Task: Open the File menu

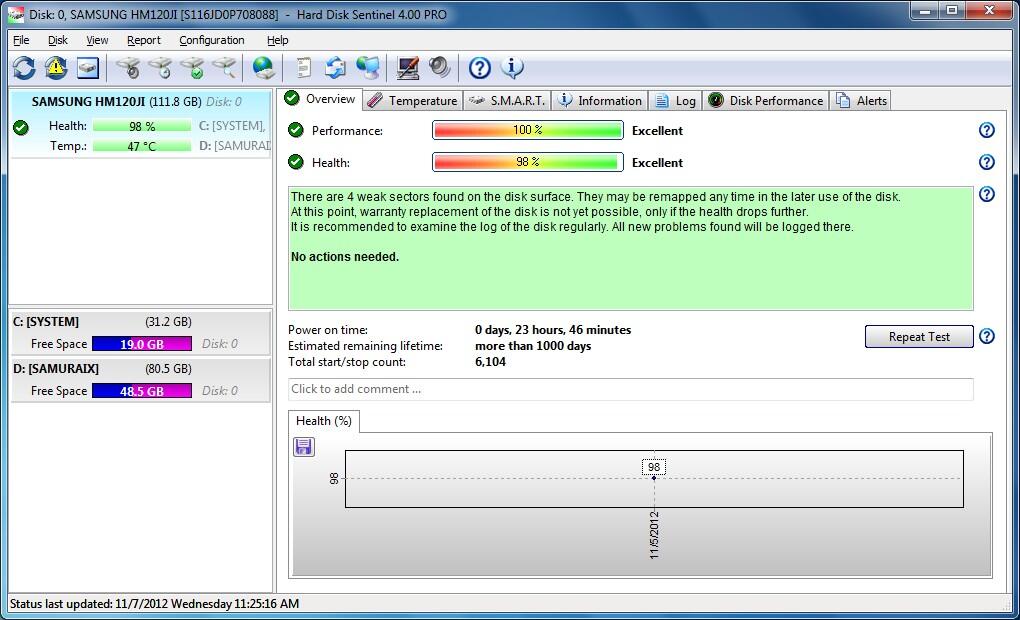Action: (x=21, y=40)
